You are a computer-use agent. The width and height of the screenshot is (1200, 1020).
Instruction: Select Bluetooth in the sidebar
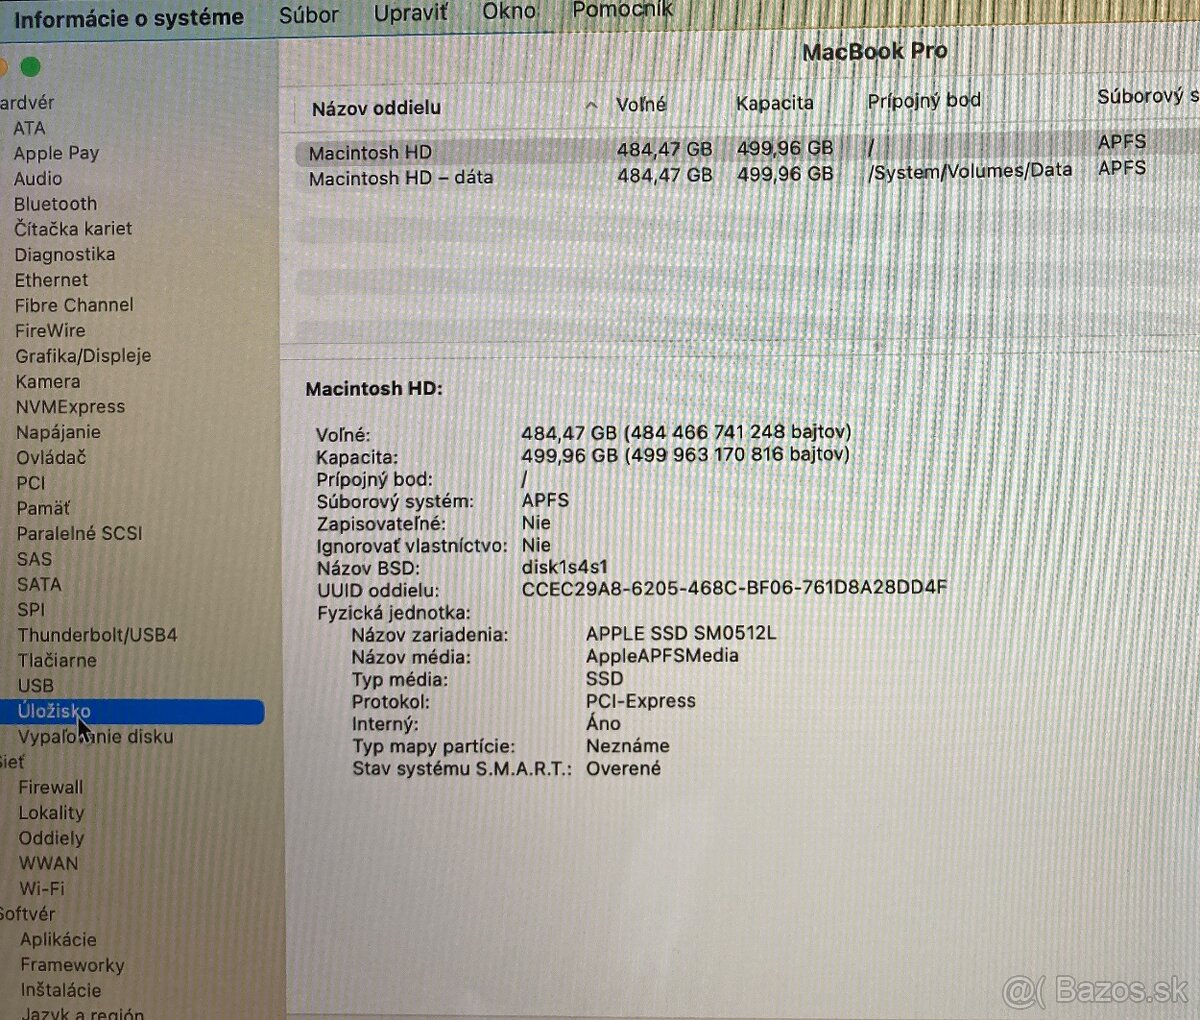55,203
